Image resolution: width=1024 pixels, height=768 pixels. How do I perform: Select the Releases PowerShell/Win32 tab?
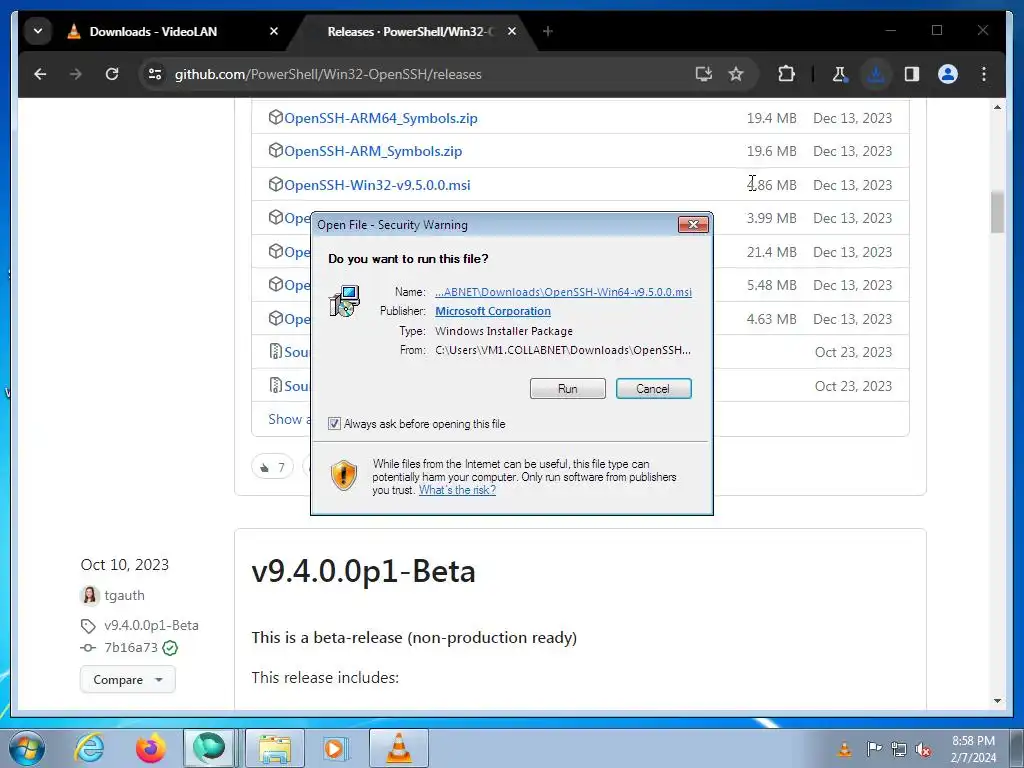(410, 31)
